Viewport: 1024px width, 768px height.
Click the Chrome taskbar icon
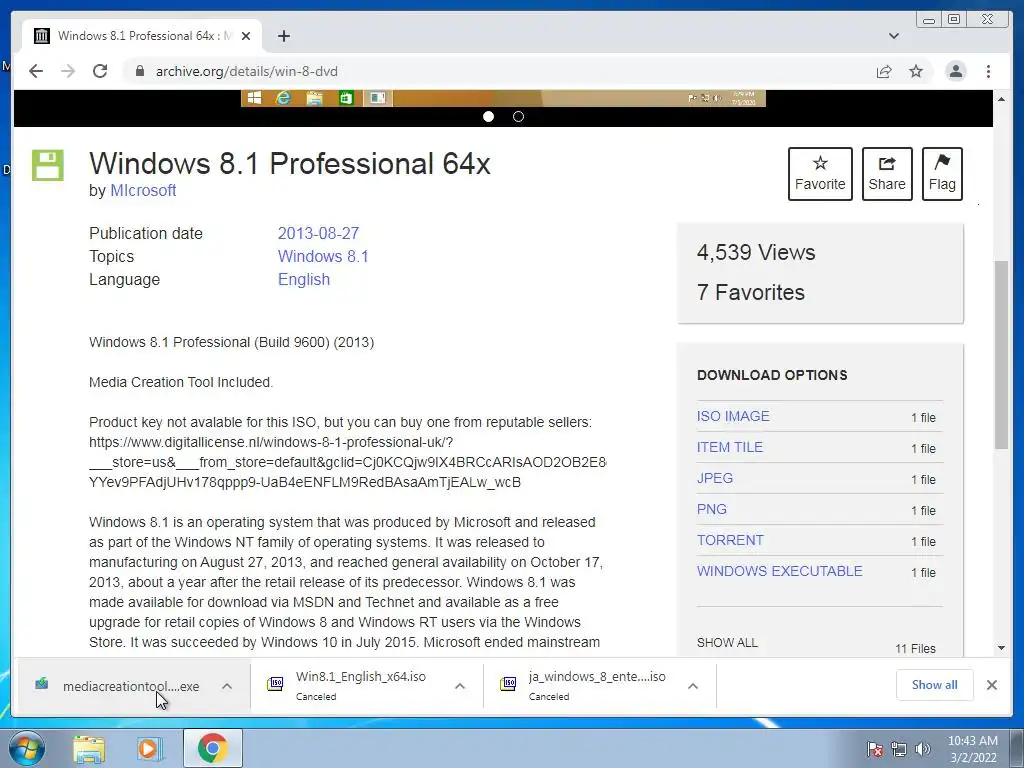[212, 748]
